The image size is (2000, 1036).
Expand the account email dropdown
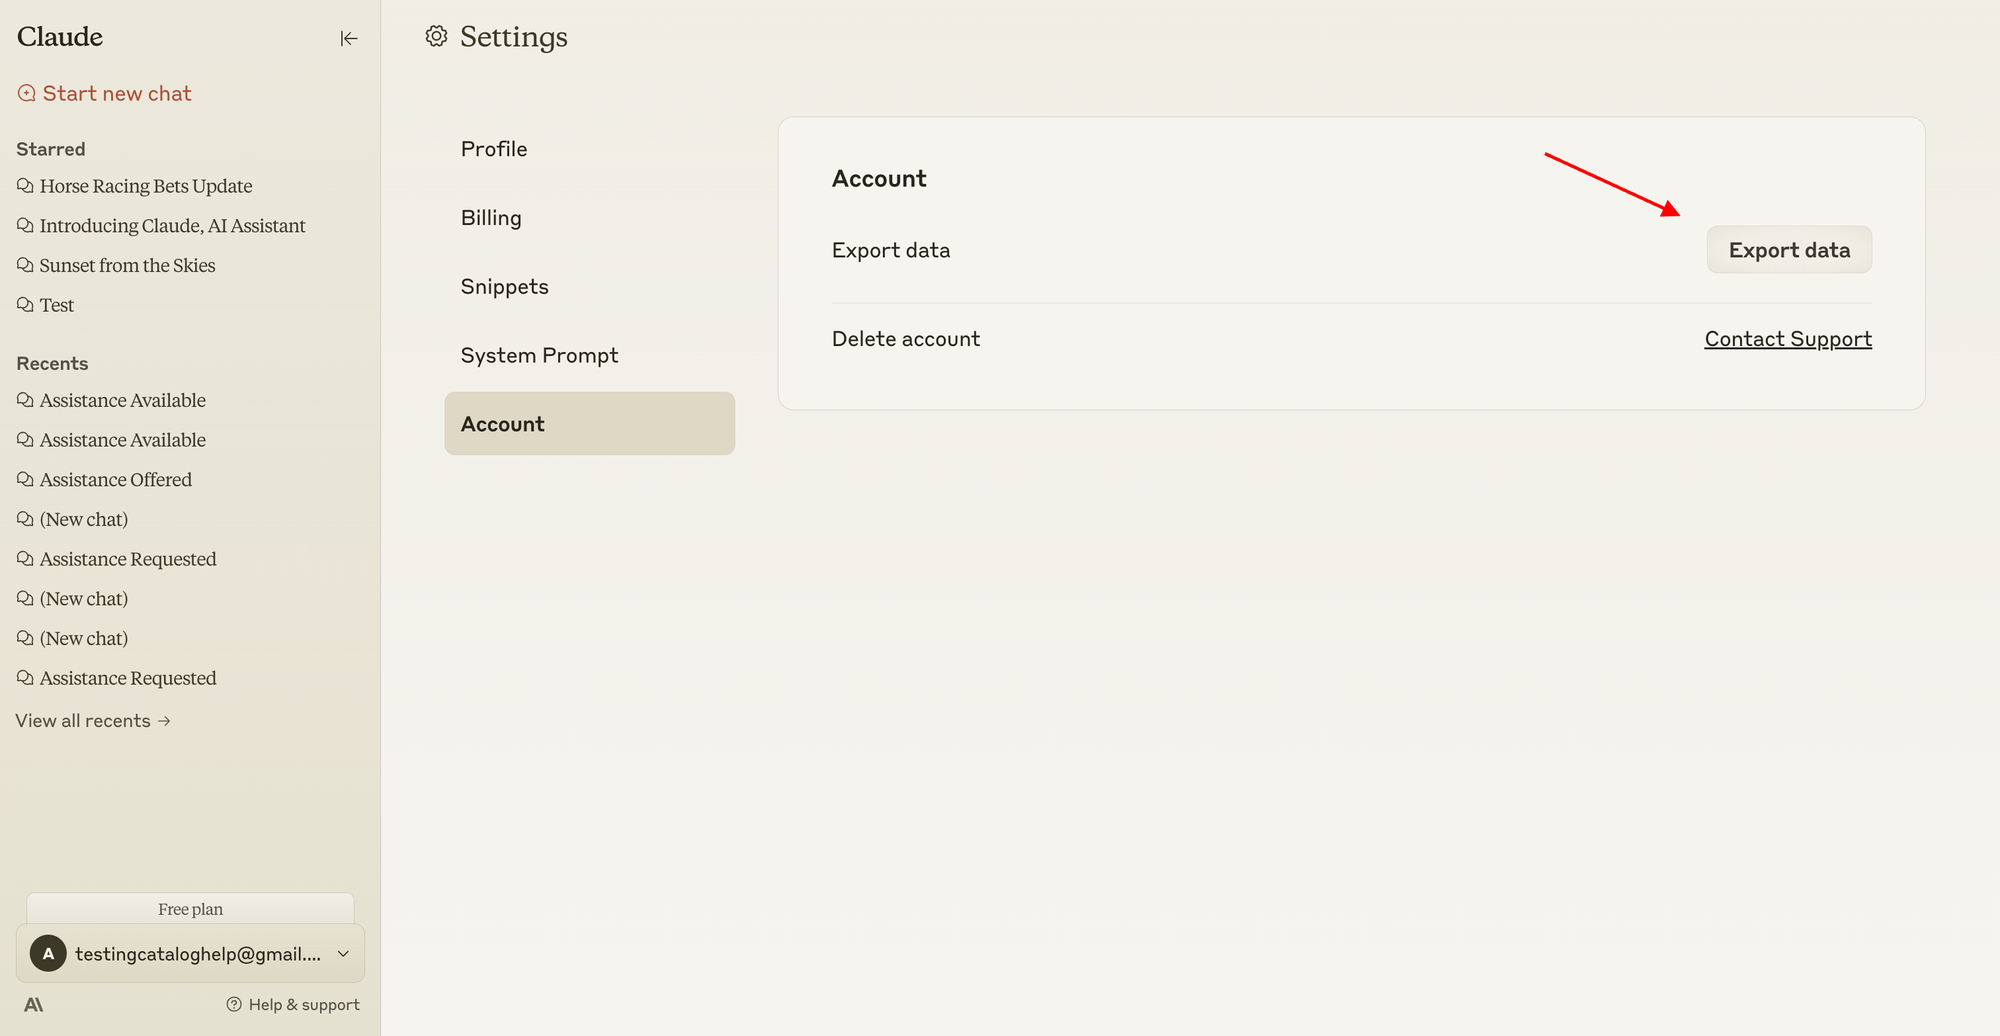click(x=343, y=954)
